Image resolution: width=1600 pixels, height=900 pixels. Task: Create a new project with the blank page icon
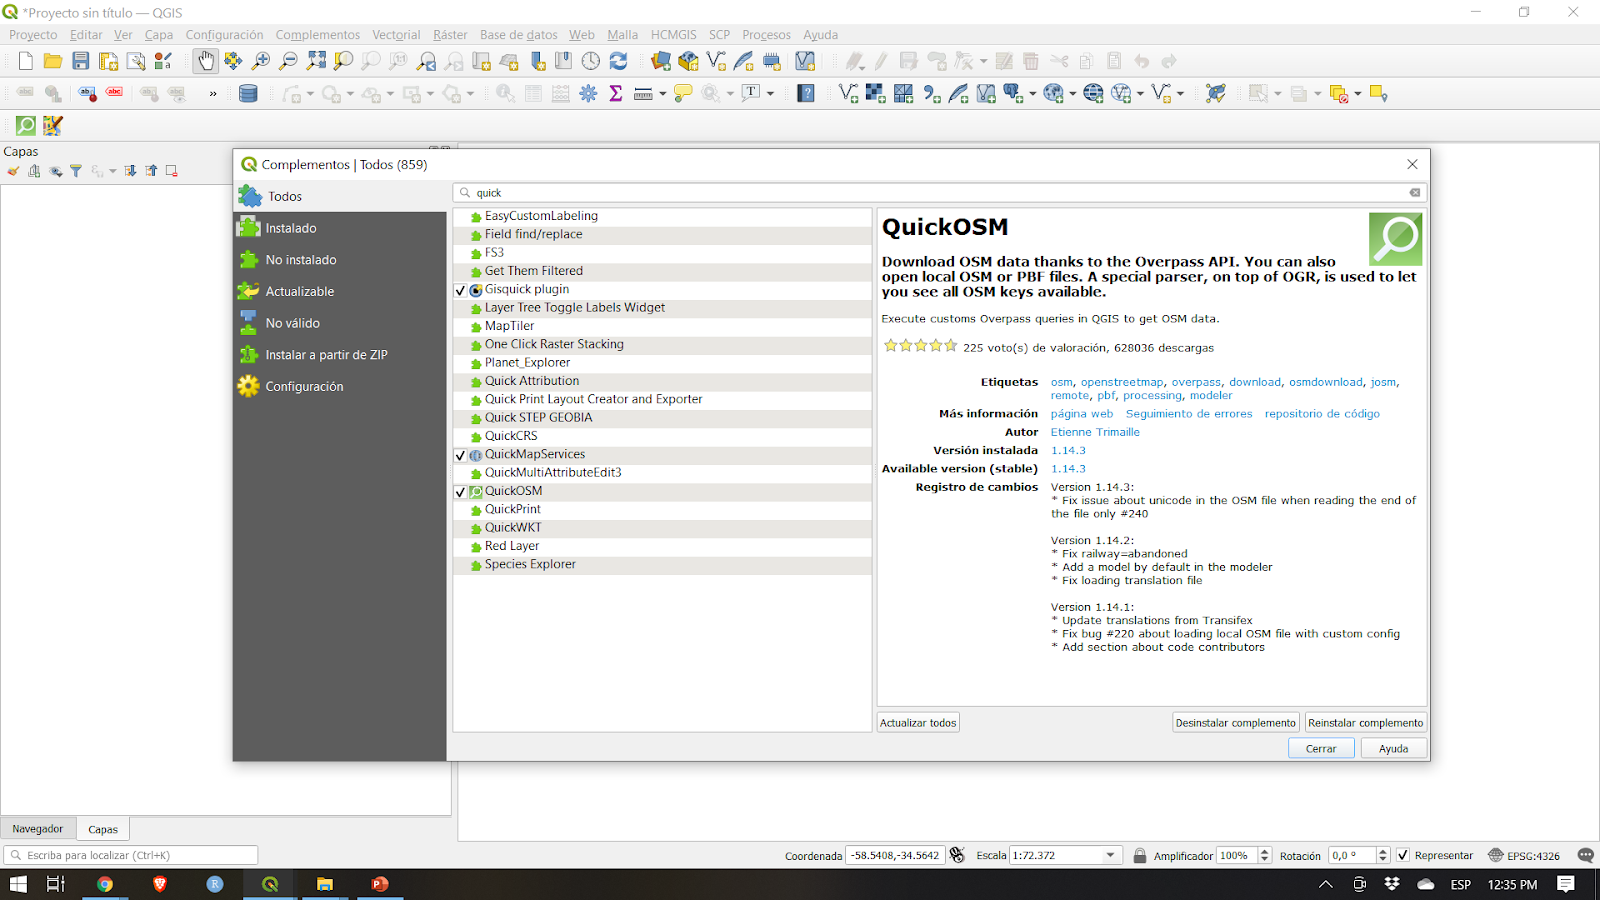click(26, 61)
